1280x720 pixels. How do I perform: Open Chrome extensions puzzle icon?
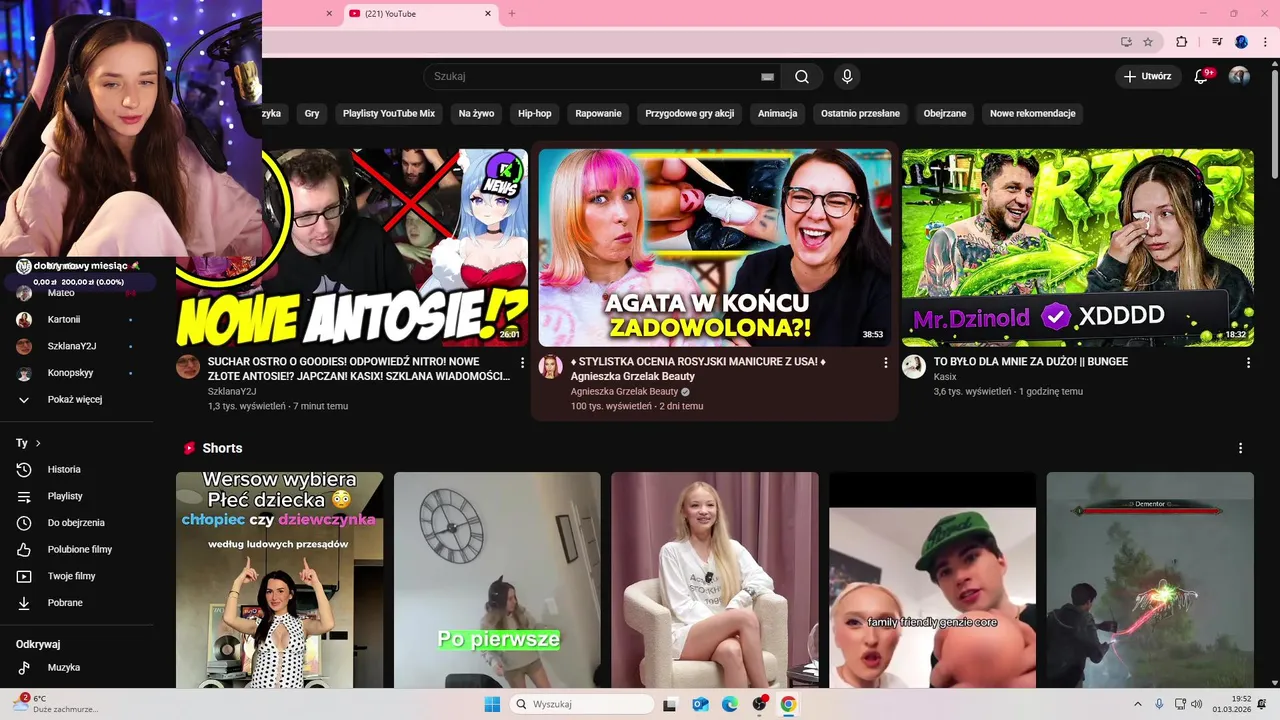click(1181, 42)
